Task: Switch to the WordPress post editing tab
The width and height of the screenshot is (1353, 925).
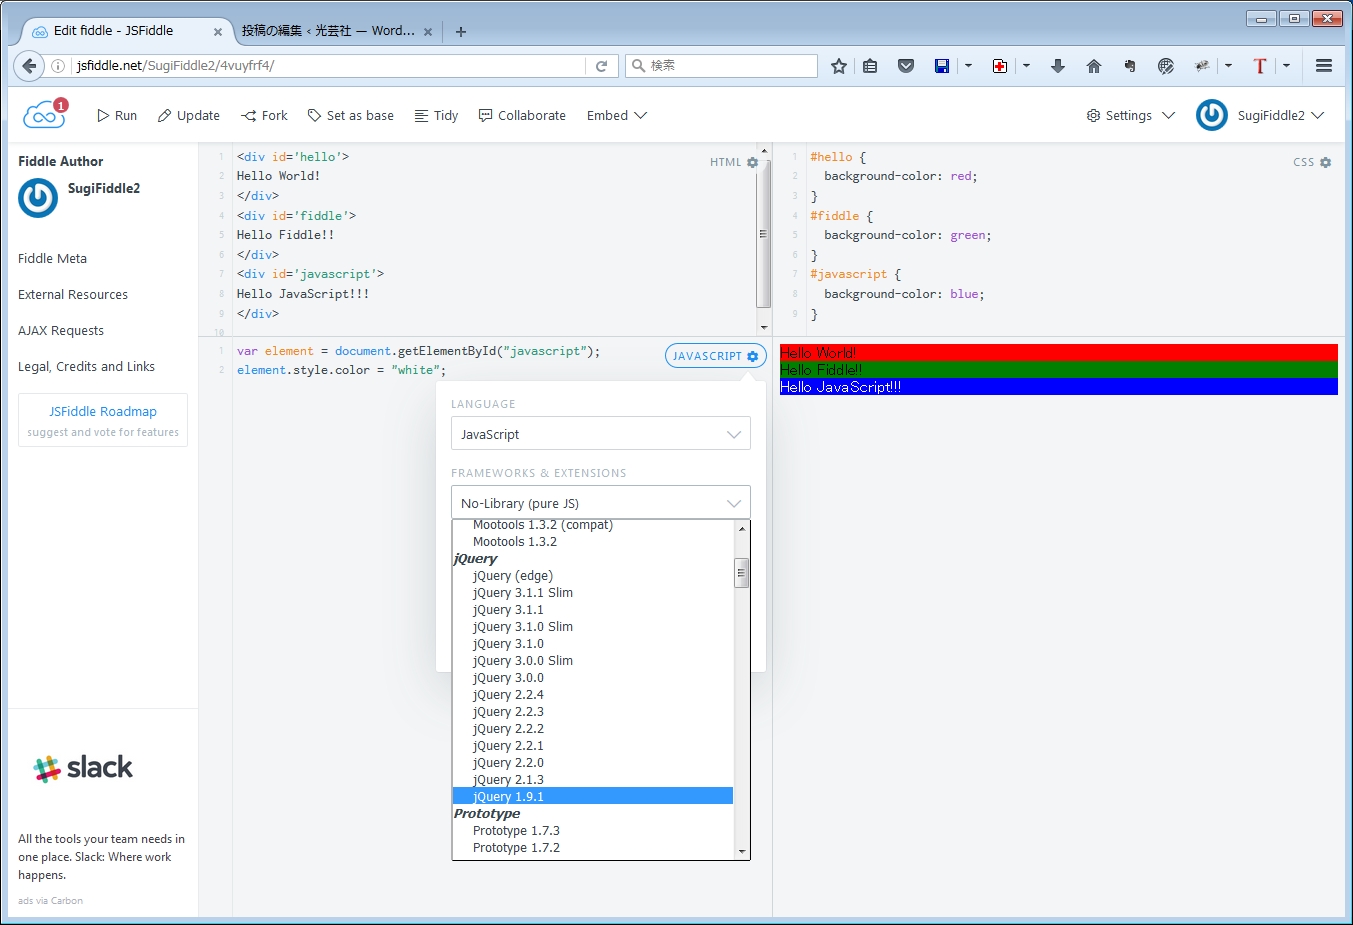Action: (328, 31)
